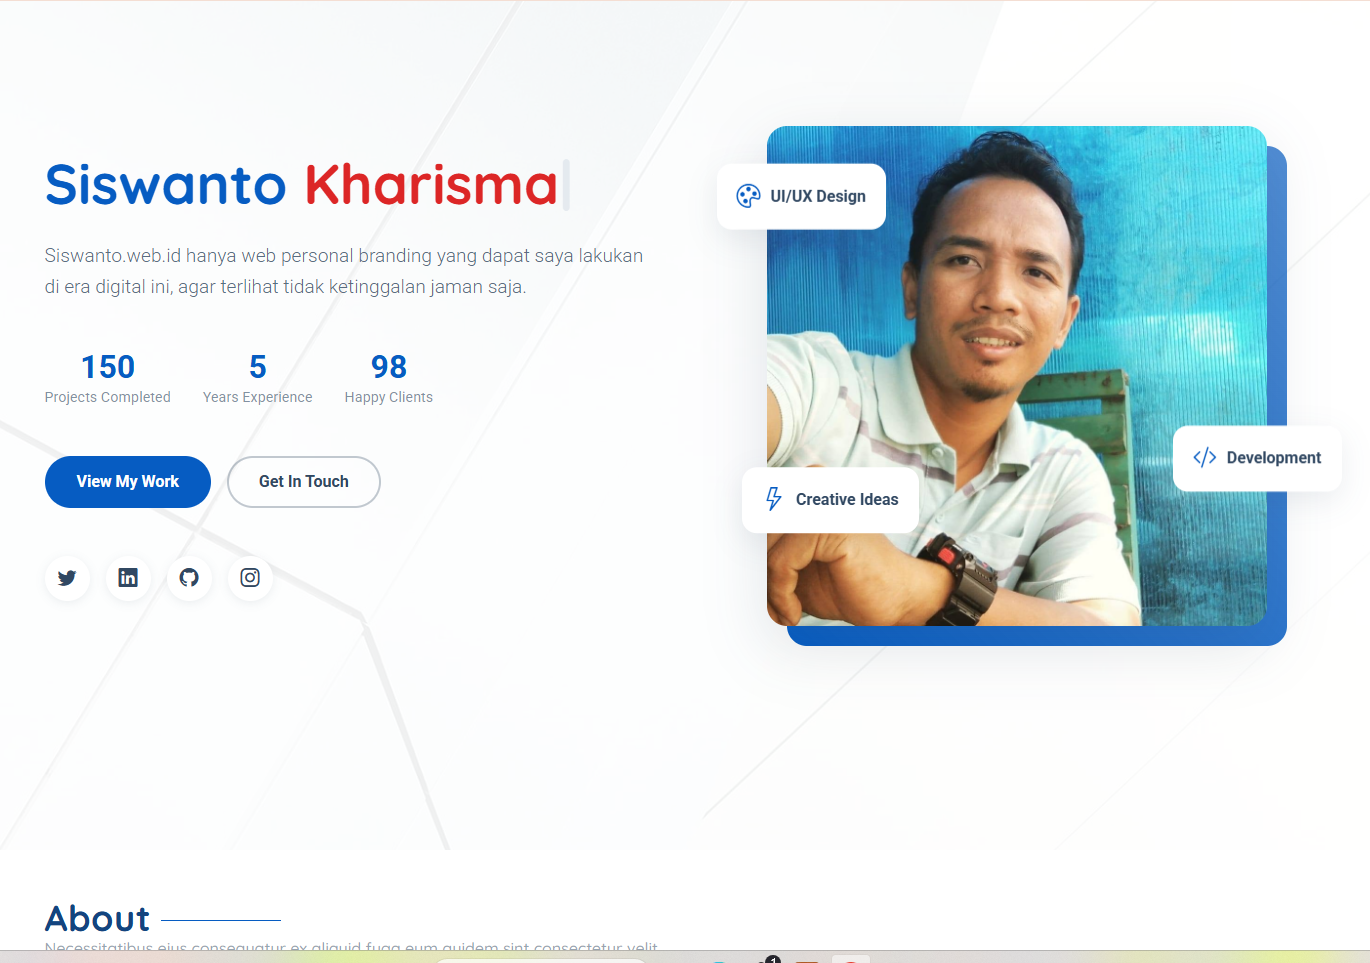Click the "98" clients number
The height and width of the screenshot is (963, 1370).
[389, 367]
